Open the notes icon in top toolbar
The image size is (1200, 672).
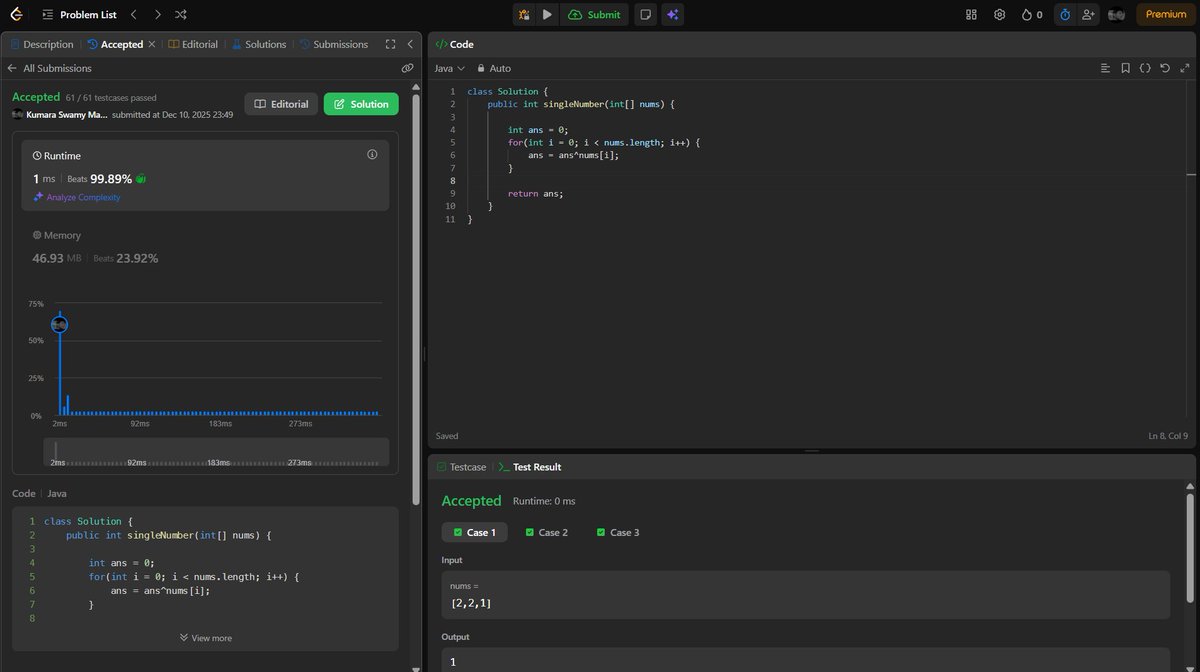pyautogui.click(x=646, y=14)
